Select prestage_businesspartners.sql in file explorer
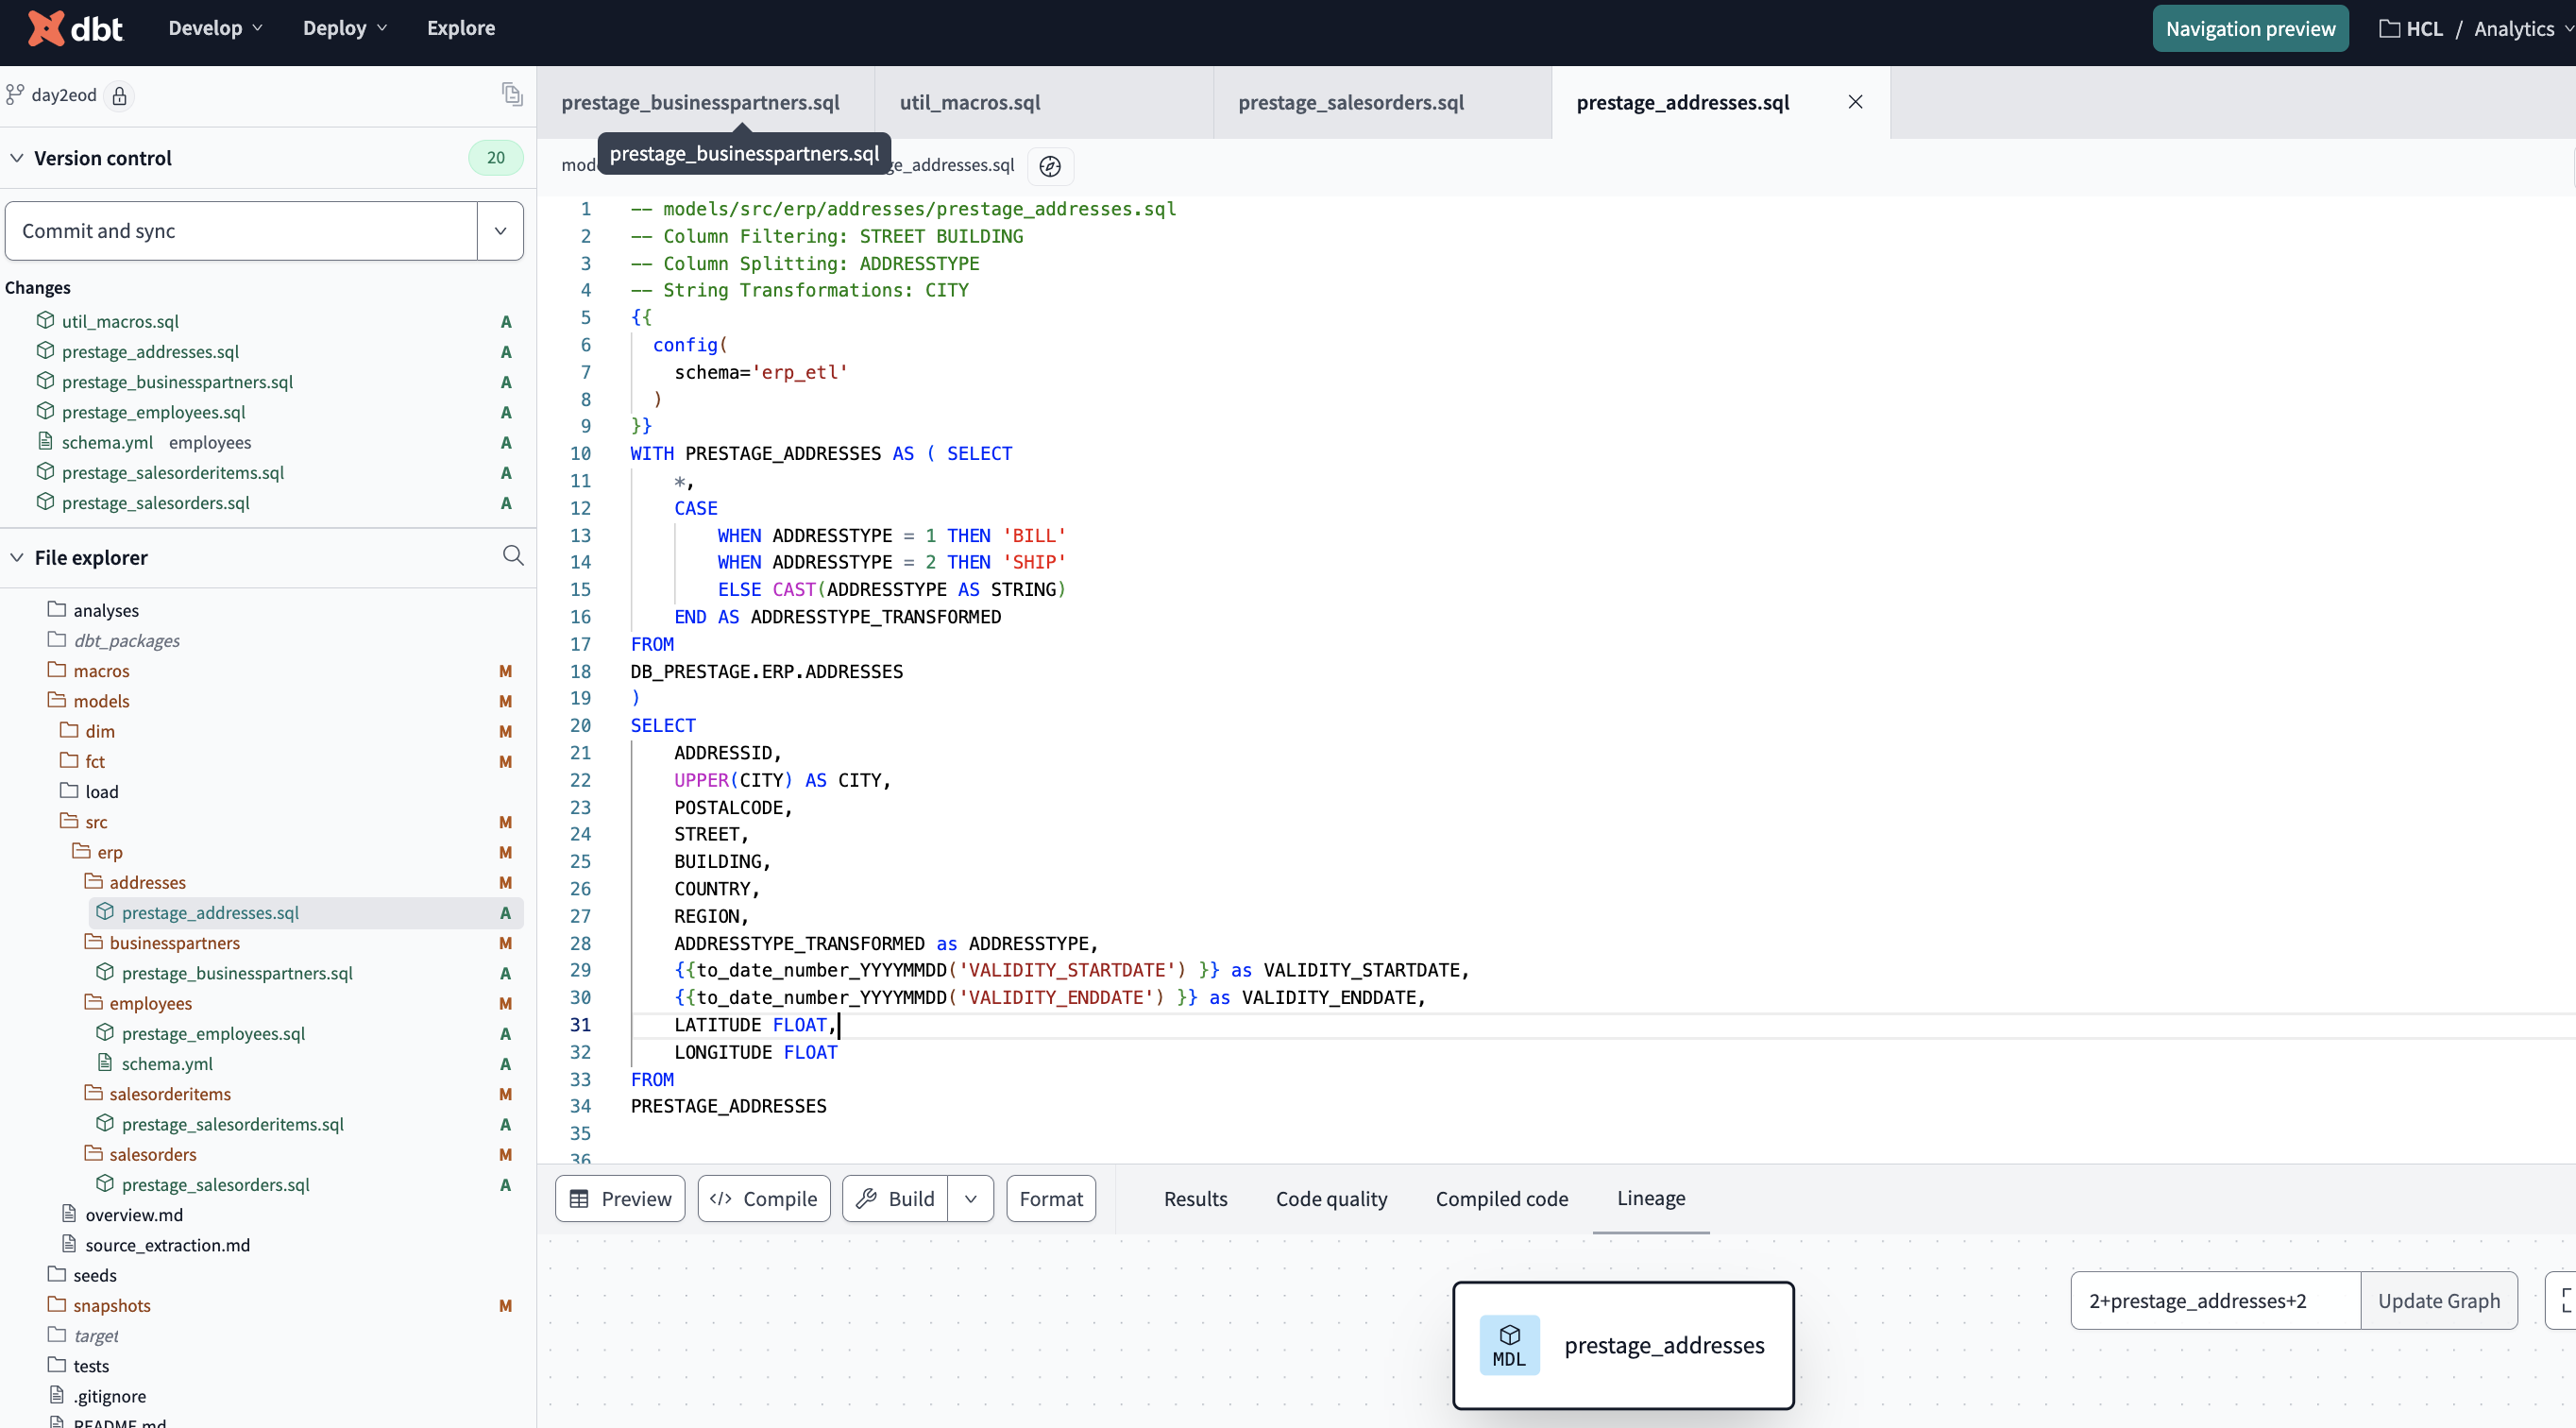The height and width of the screenshot is (1428, 2576). click(236, 972)
